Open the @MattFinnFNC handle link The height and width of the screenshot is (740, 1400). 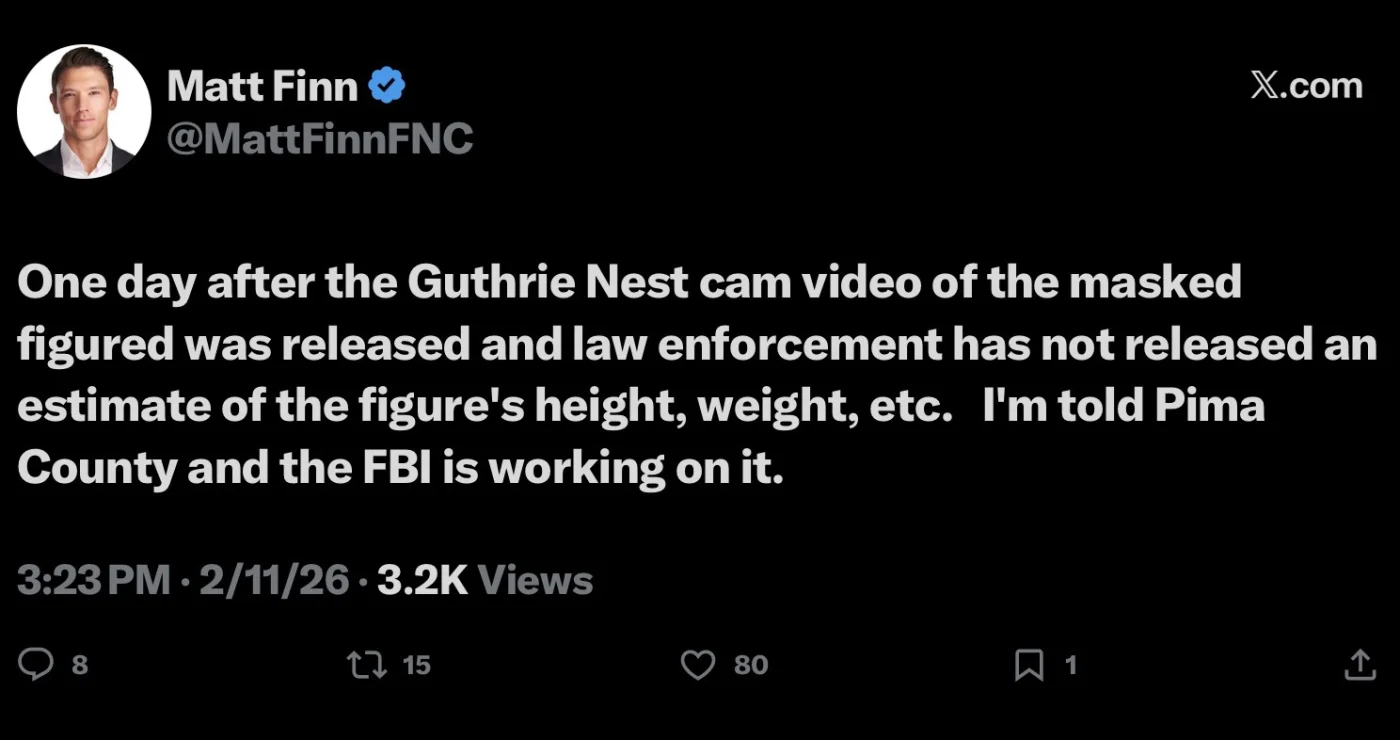click(320, 138)
